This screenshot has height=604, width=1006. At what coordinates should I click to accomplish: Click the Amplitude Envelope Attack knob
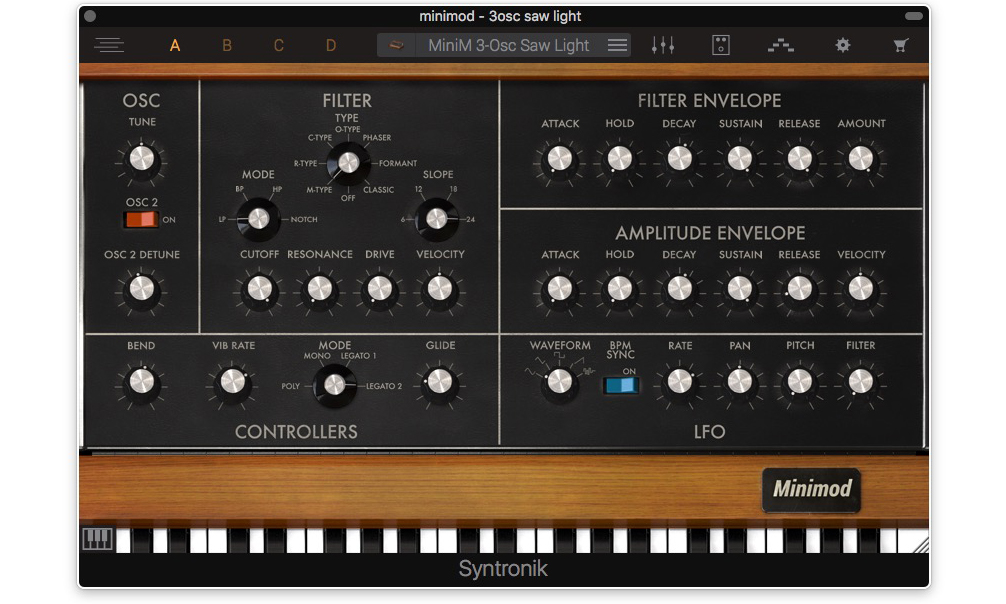pos(559,289)
